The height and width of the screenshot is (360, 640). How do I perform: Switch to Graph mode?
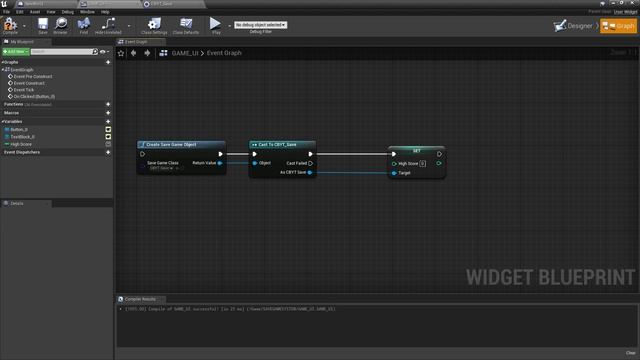tap(618, 26)
